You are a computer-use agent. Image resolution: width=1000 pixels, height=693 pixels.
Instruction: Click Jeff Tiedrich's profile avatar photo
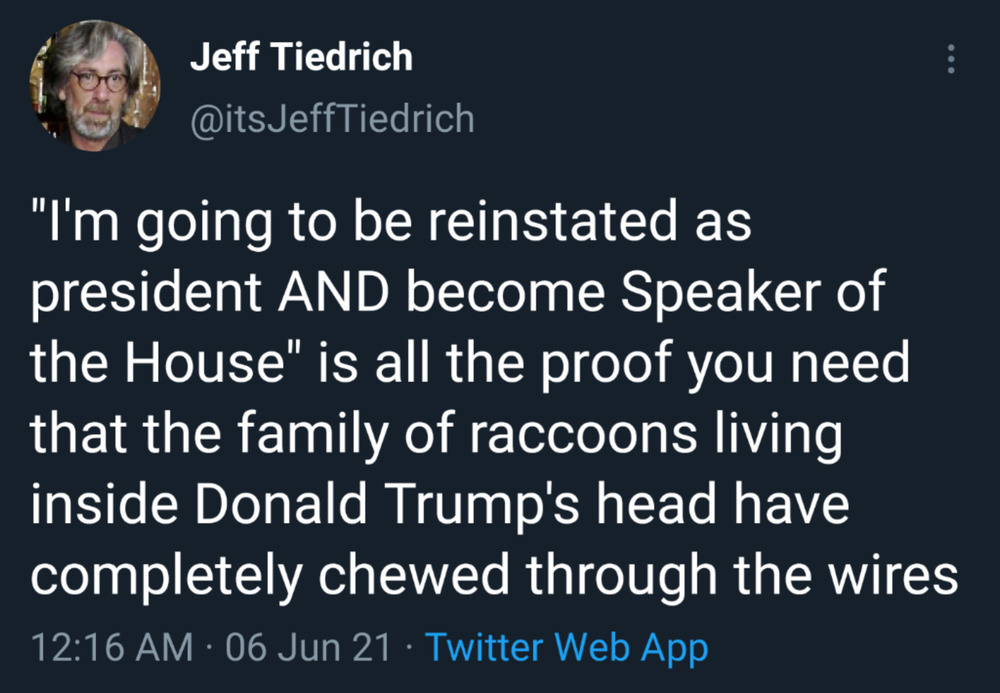click(95, 86)
